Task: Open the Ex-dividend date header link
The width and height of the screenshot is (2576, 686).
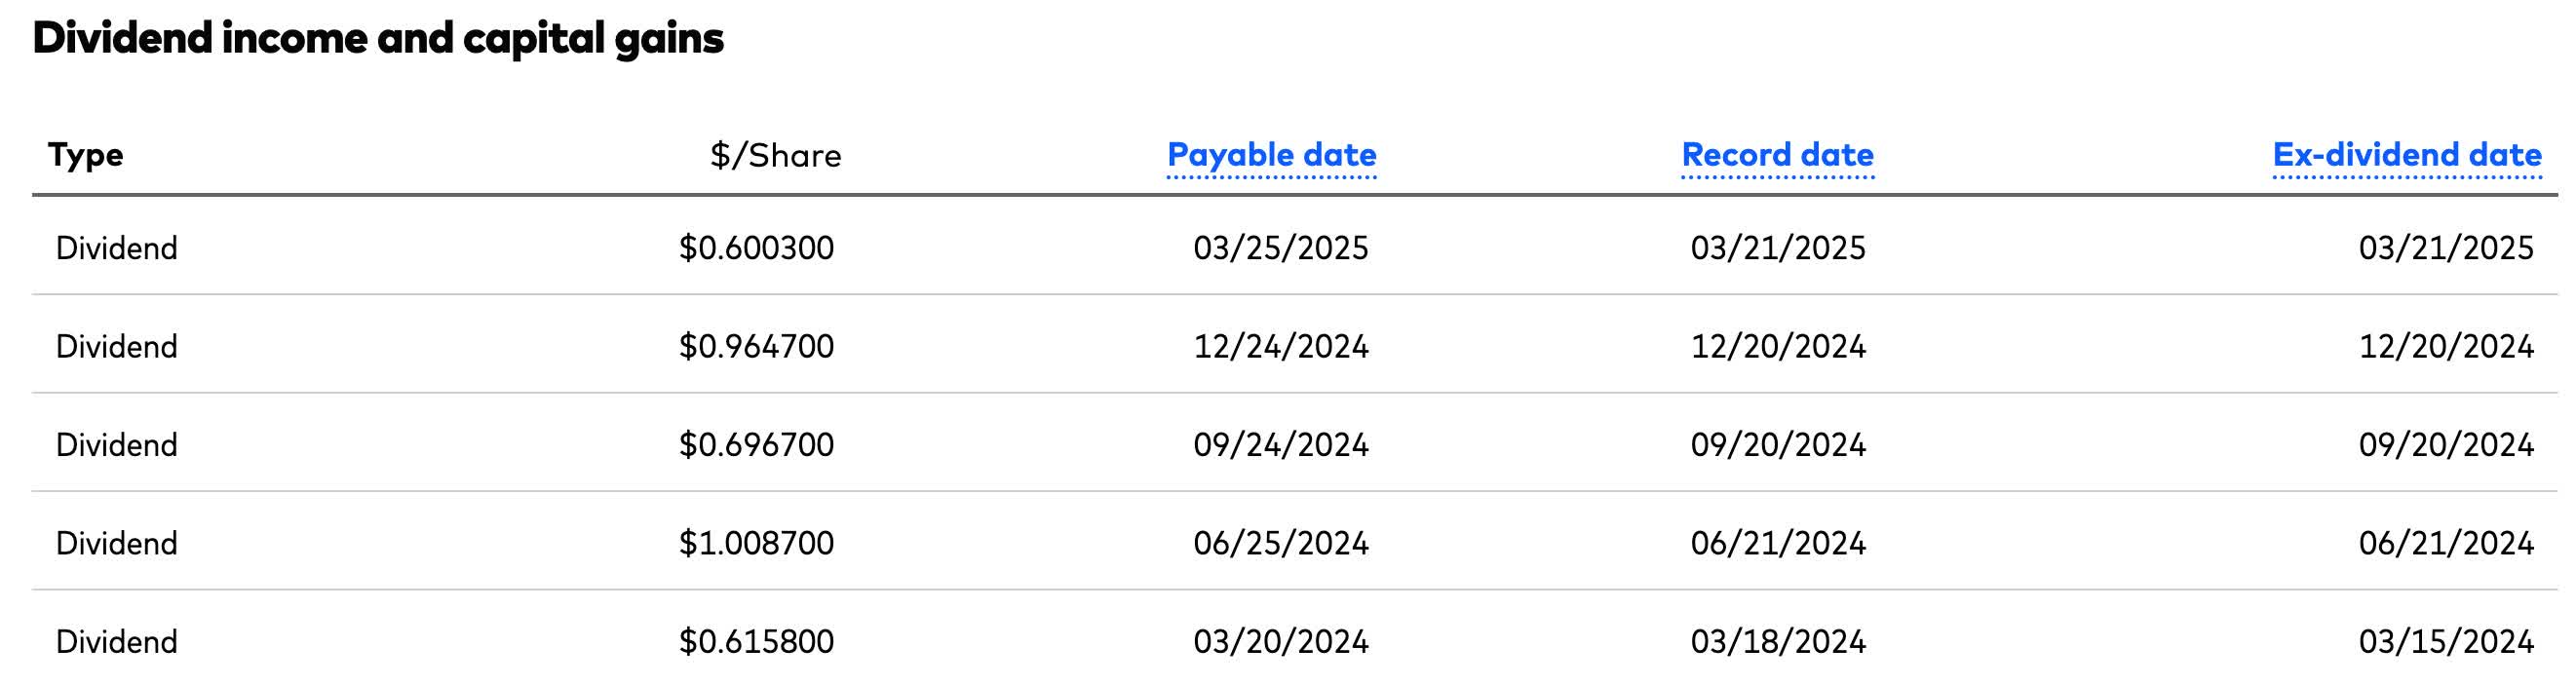Action: tap(2406, 155)
